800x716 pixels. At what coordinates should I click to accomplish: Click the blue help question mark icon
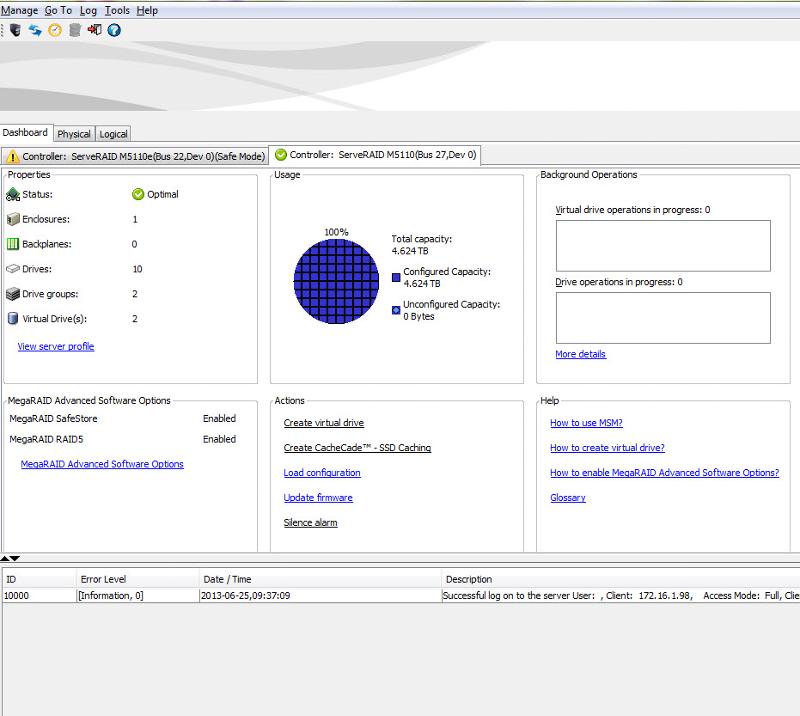pos(114,30)
